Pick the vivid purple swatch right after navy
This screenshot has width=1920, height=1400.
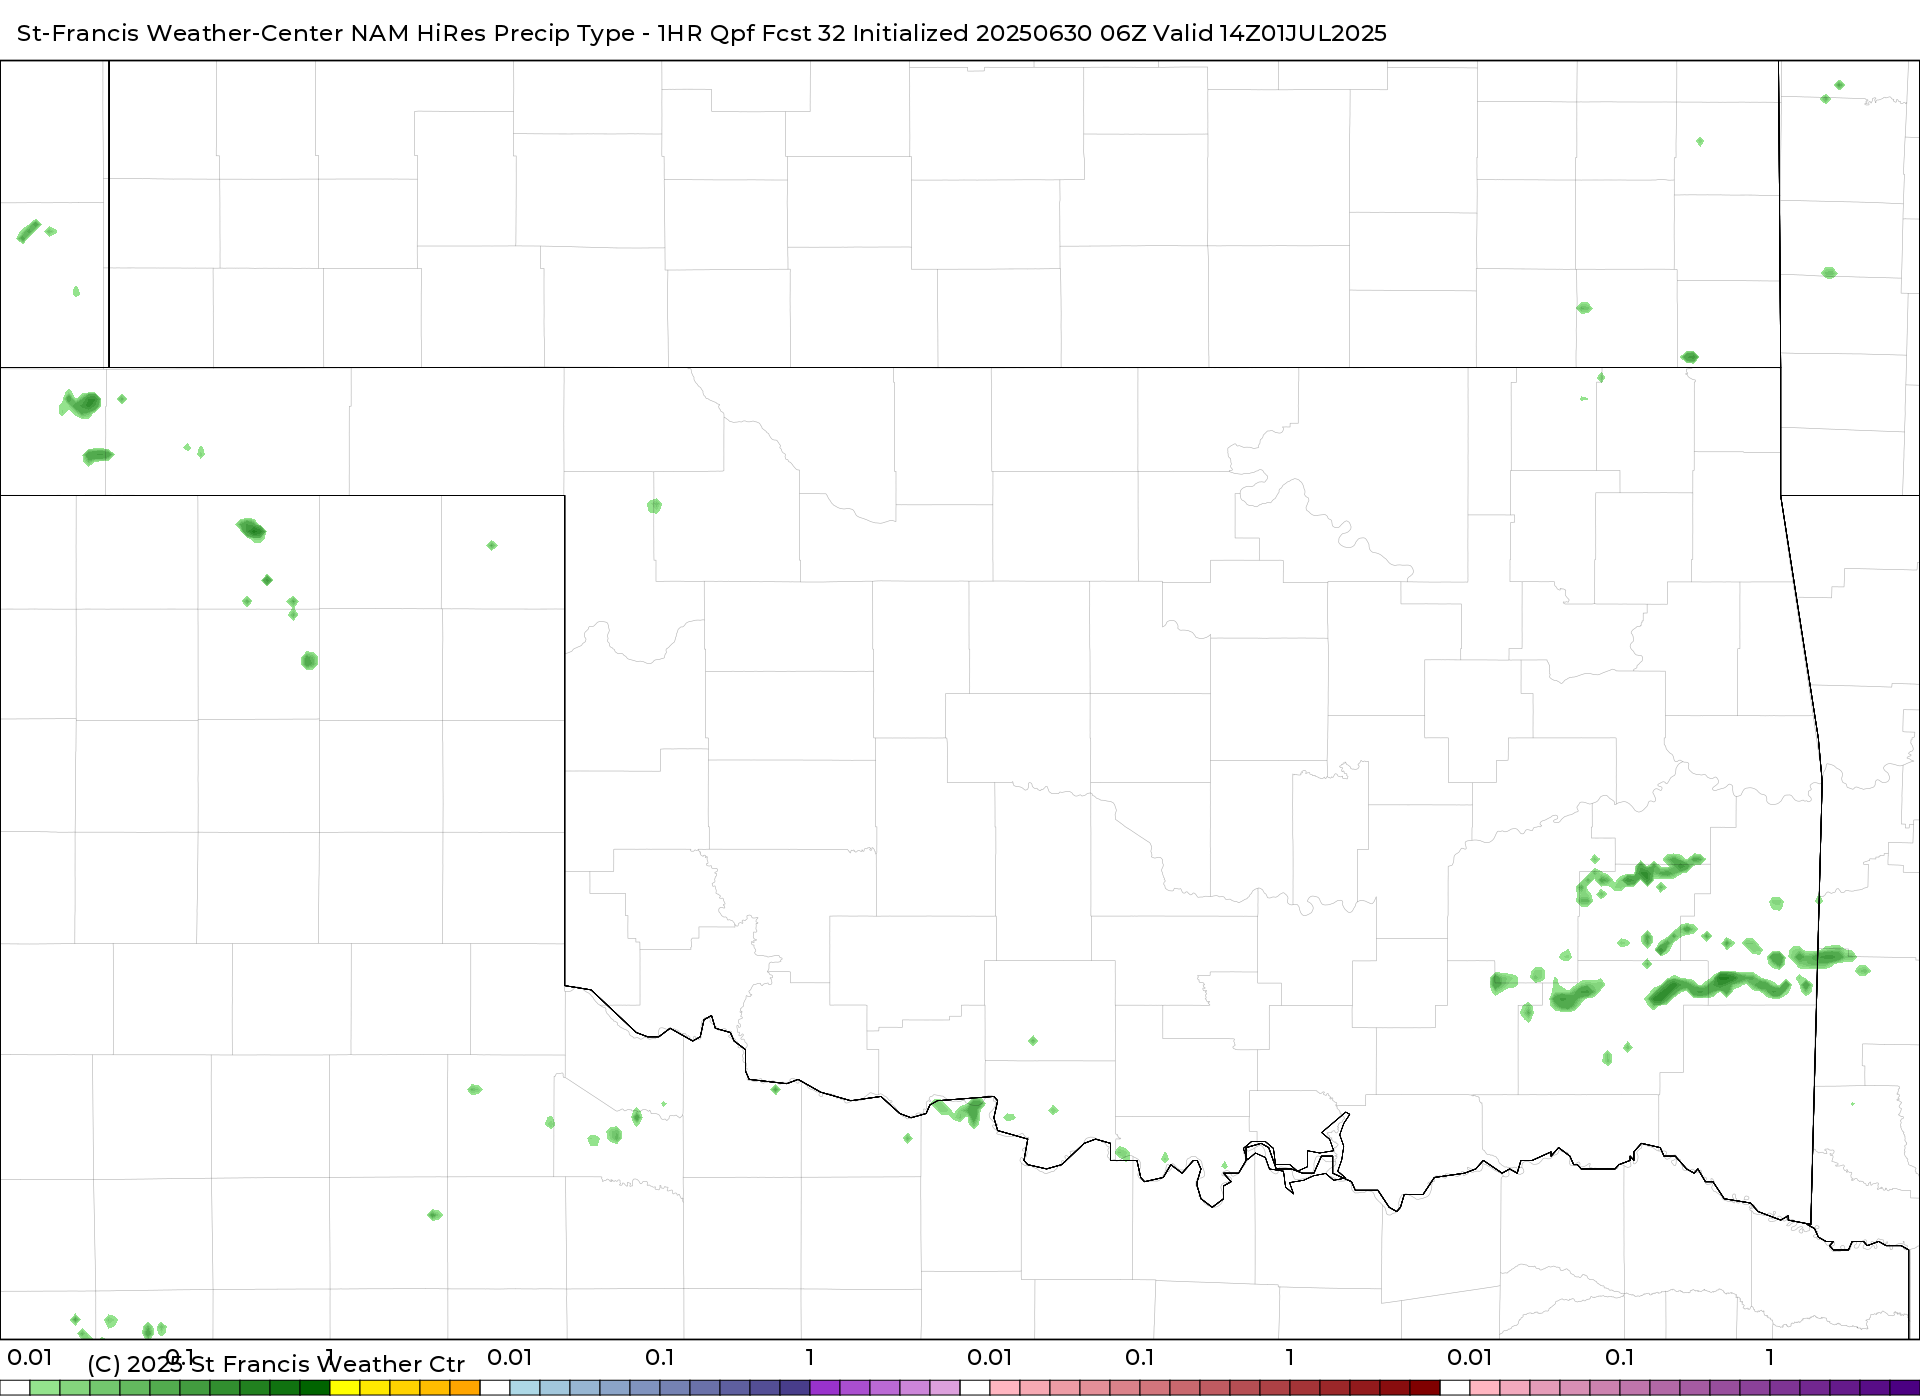point(825,1388)
